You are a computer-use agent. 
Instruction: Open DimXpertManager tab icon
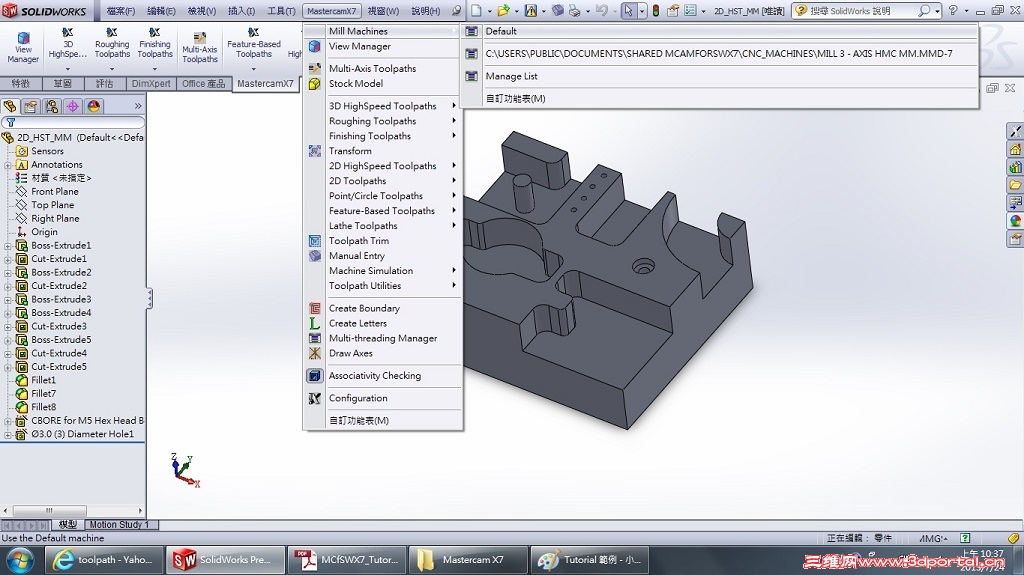coord(72,106)
